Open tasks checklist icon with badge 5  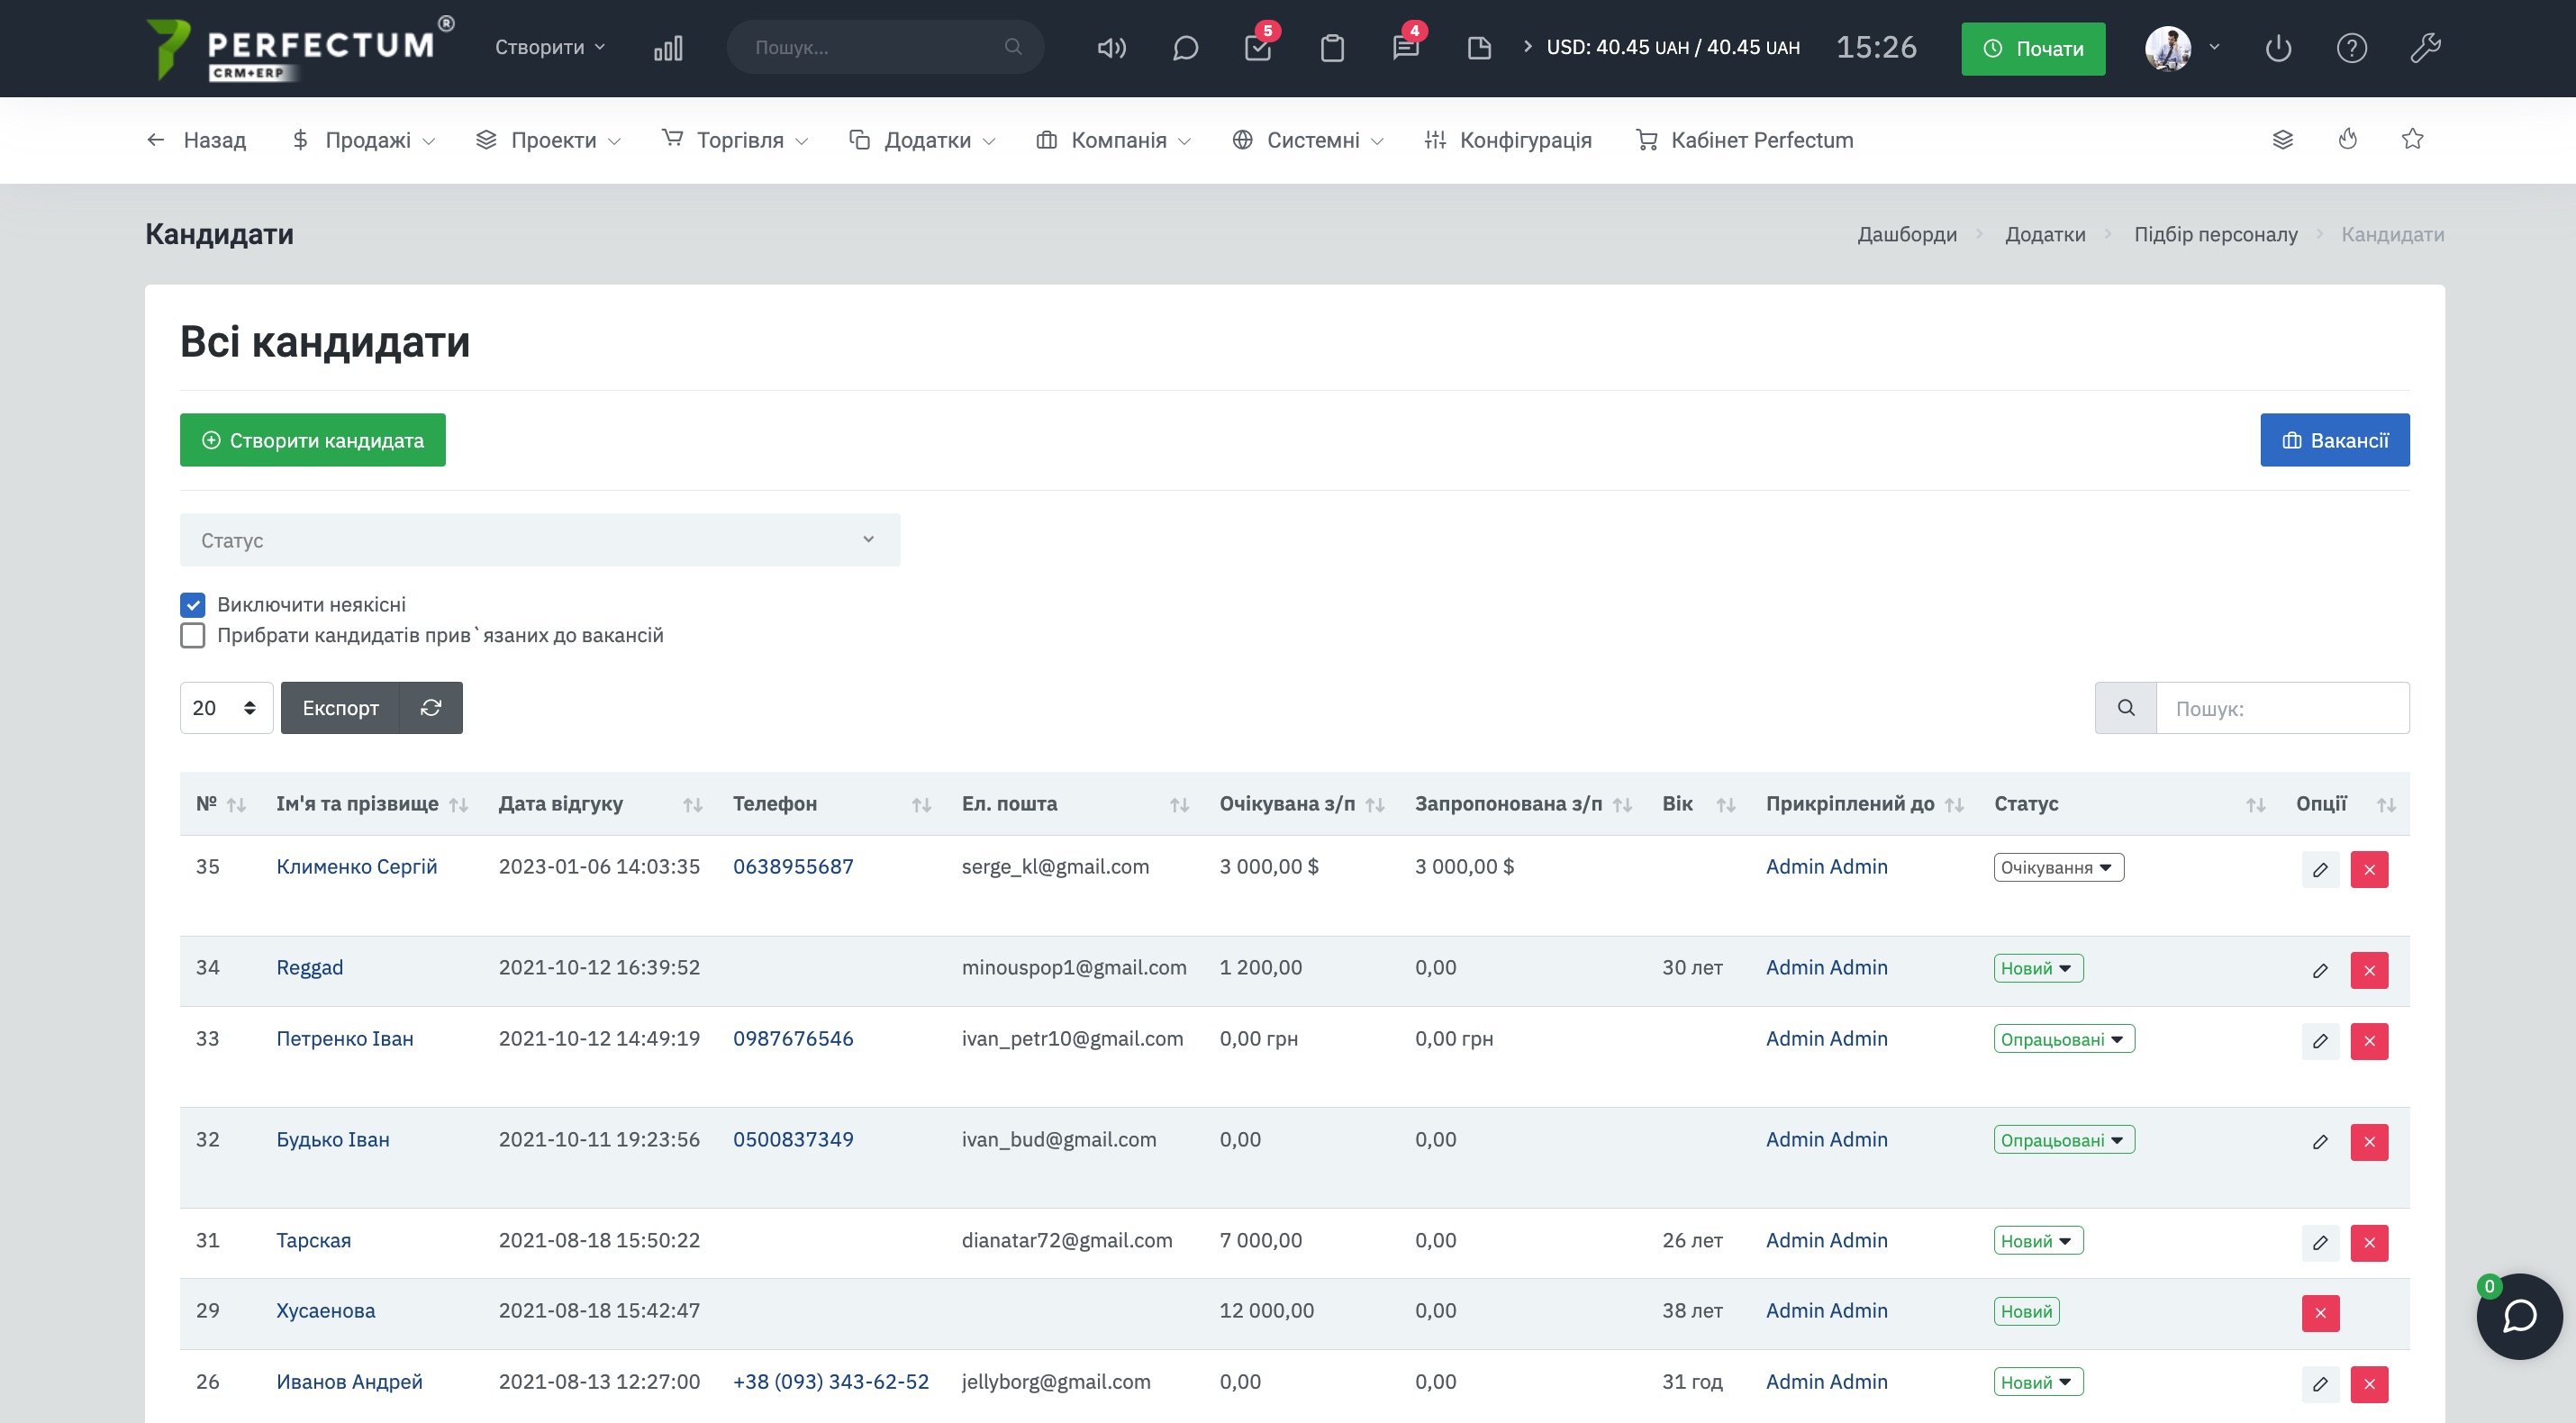pyautogui.click(x=1258, y=48)
